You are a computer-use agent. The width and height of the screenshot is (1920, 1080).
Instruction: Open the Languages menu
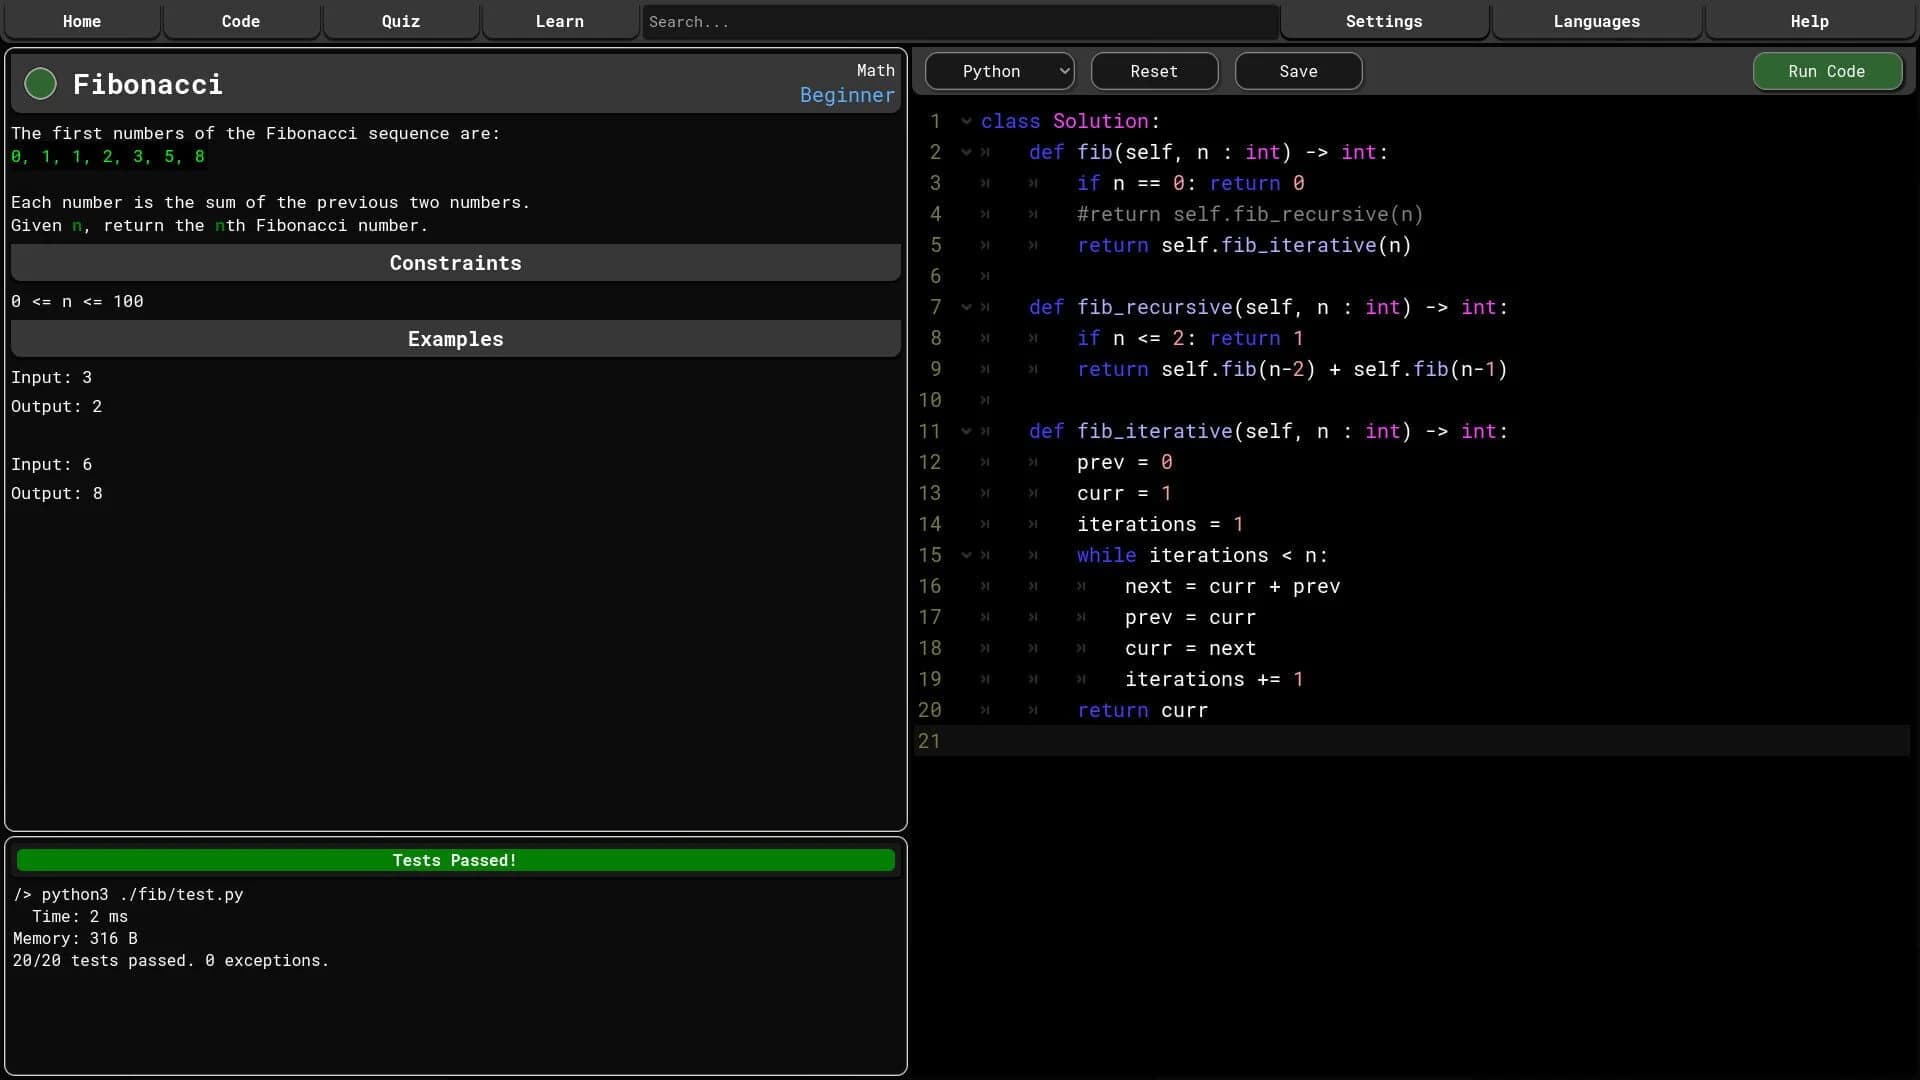point(1596,21)
